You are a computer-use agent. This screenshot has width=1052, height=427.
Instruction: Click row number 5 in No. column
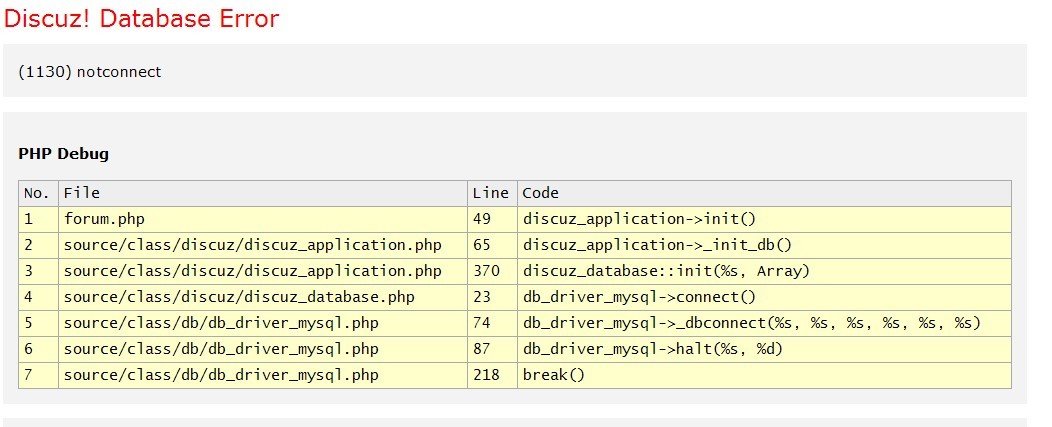(38, 324)
